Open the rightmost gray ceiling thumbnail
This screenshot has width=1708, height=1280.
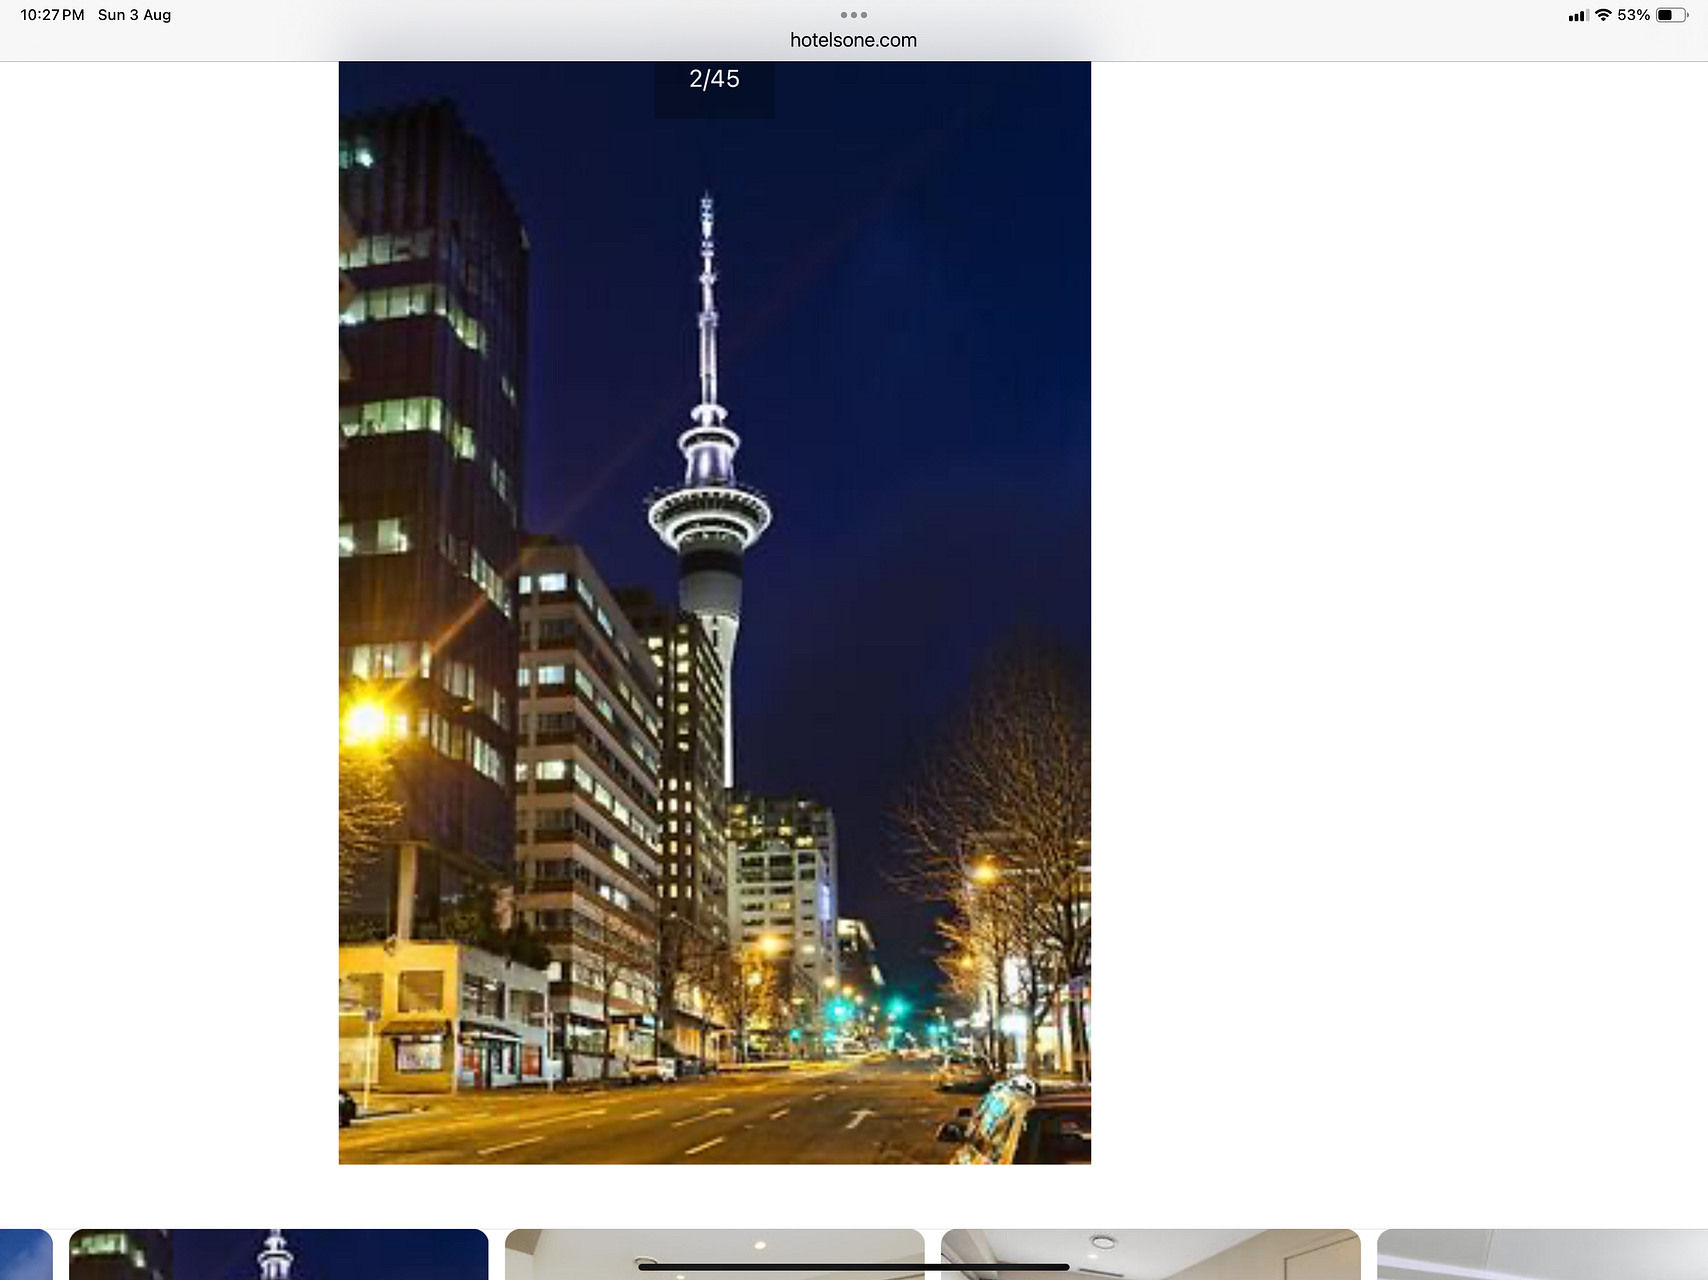click(1541, 1254)
